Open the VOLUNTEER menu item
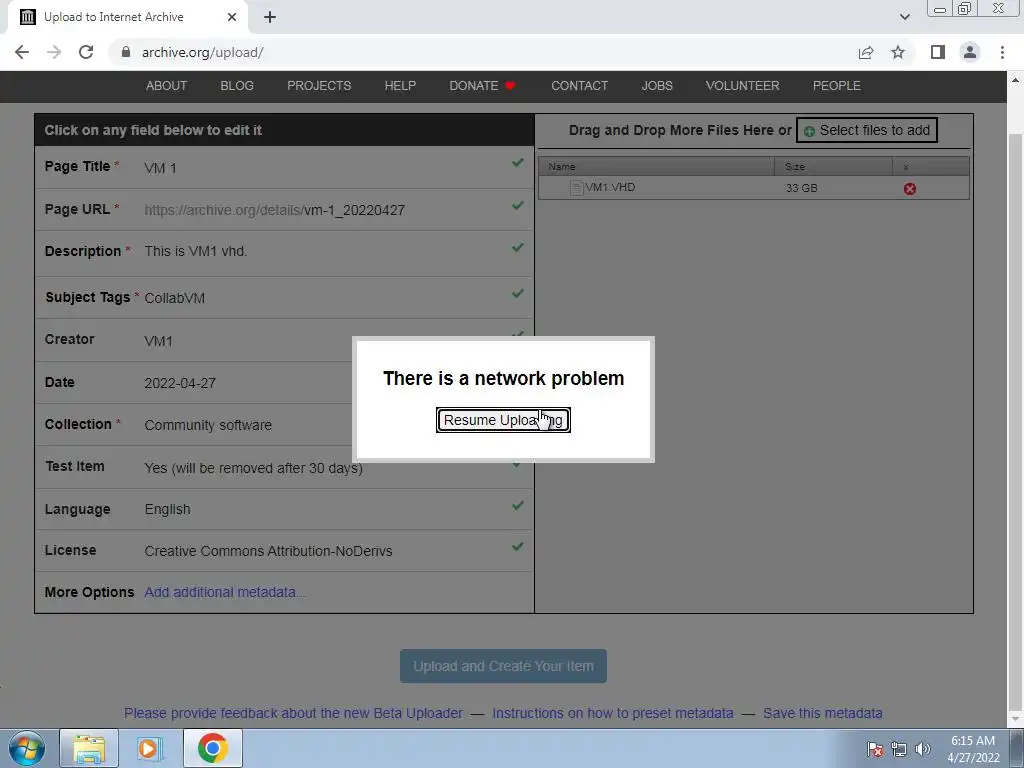The height and width of the screenshot is (768, 1024). tap(742, 86)
